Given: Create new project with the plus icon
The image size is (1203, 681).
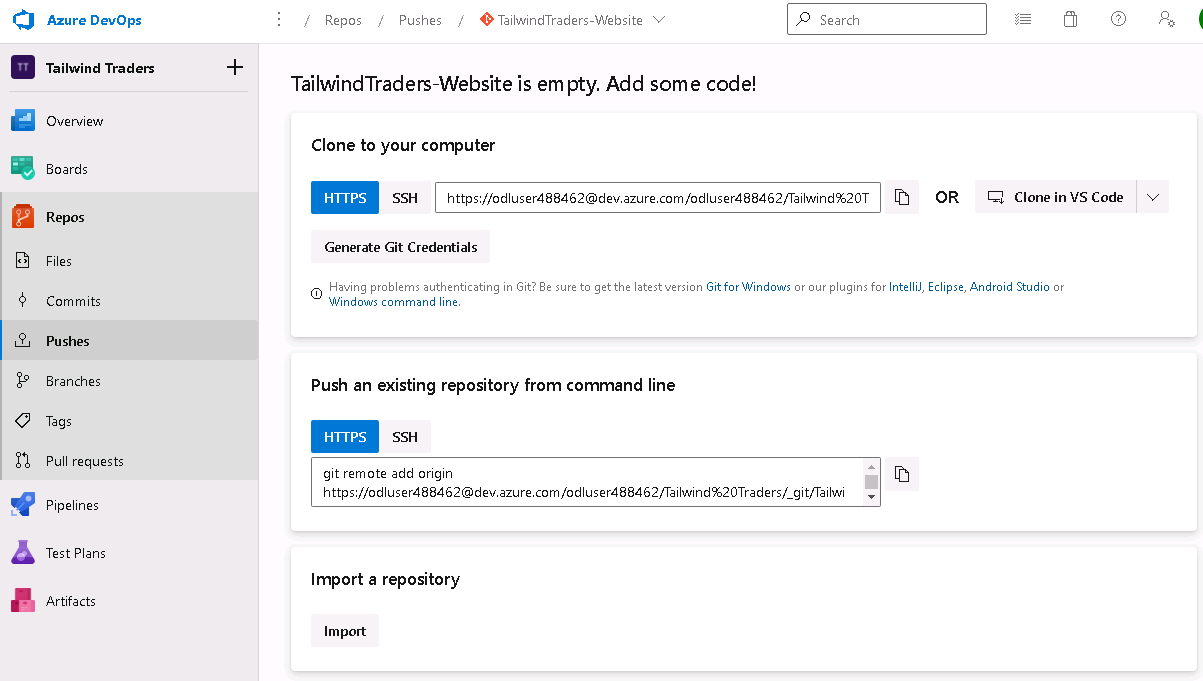Looking at the screenshot, I should 234,67.
